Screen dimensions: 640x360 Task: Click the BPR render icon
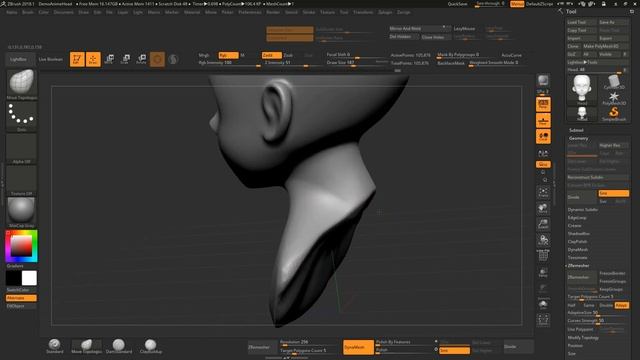pos(543,80)
